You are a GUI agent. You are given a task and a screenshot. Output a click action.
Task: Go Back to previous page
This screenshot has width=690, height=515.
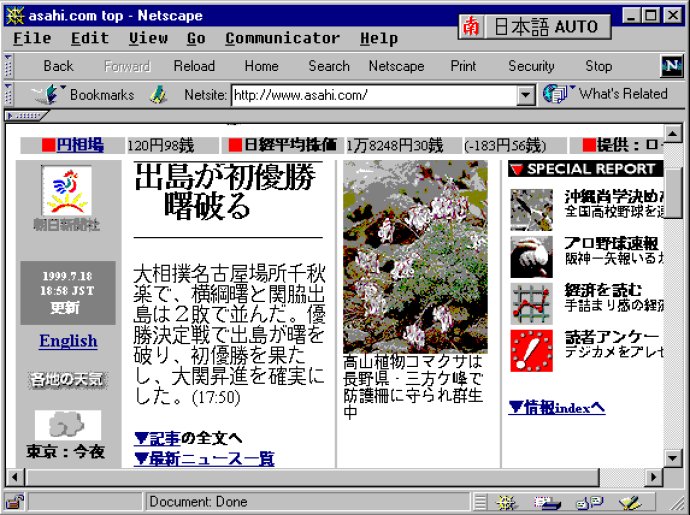click(58, 66)
